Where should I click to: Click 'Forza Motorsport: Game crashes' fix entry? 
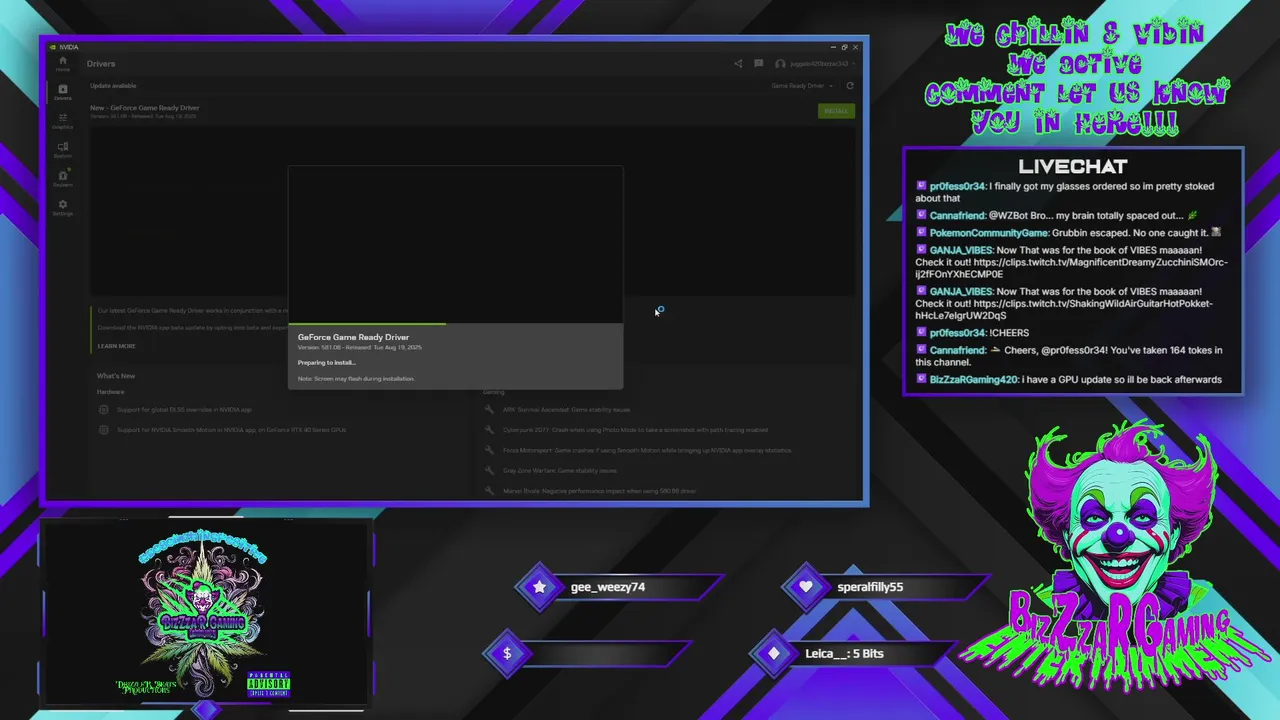(647, 450)
